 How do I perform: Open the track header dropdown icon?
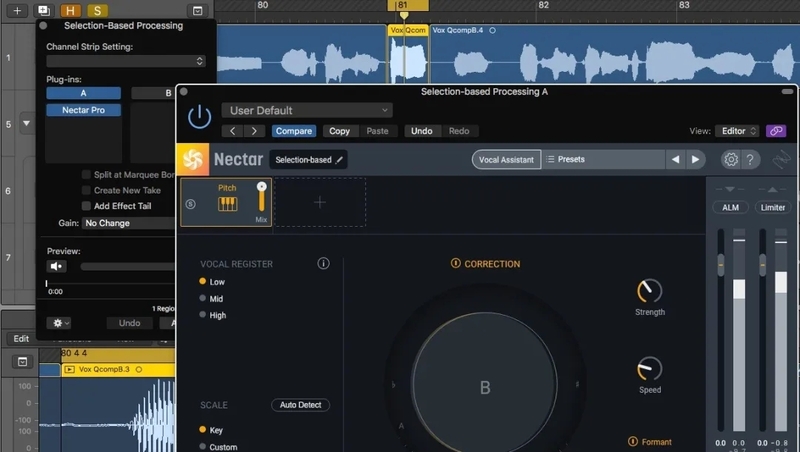[197, 10]
